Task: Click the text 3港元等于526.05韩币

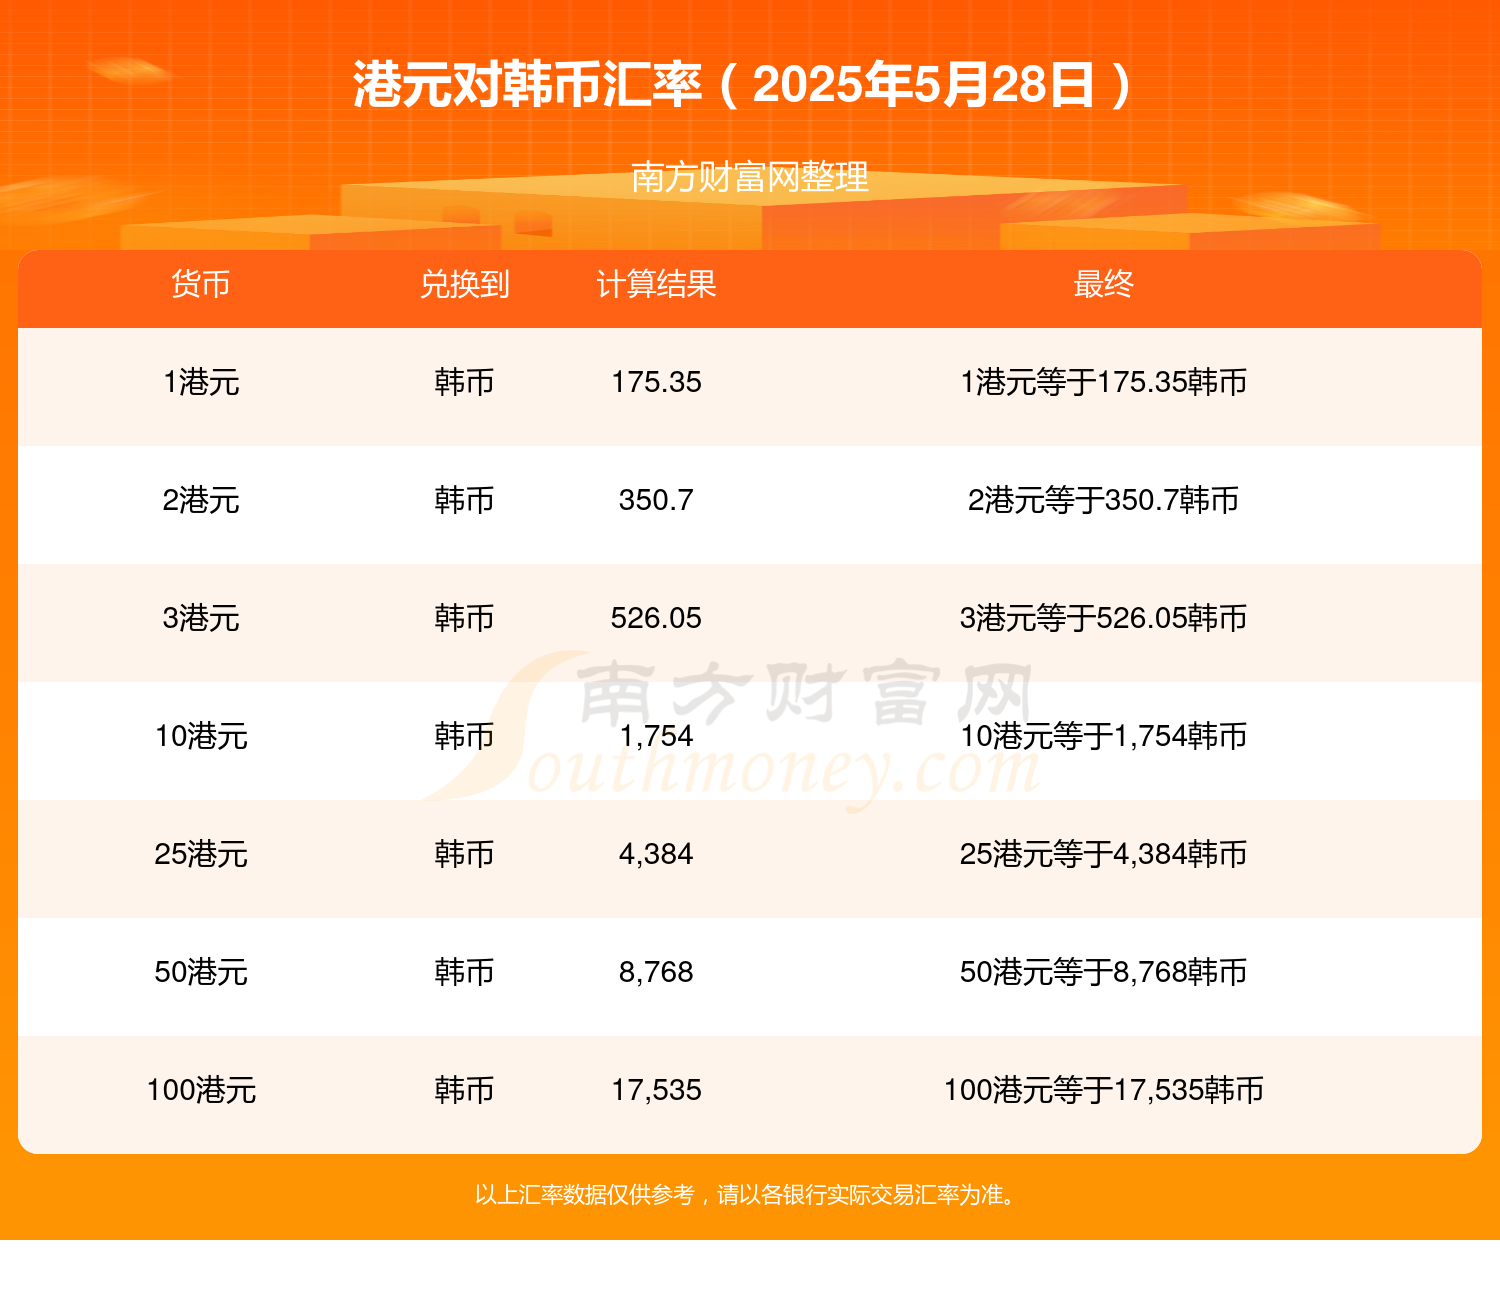Action: tap(1103, 618)
